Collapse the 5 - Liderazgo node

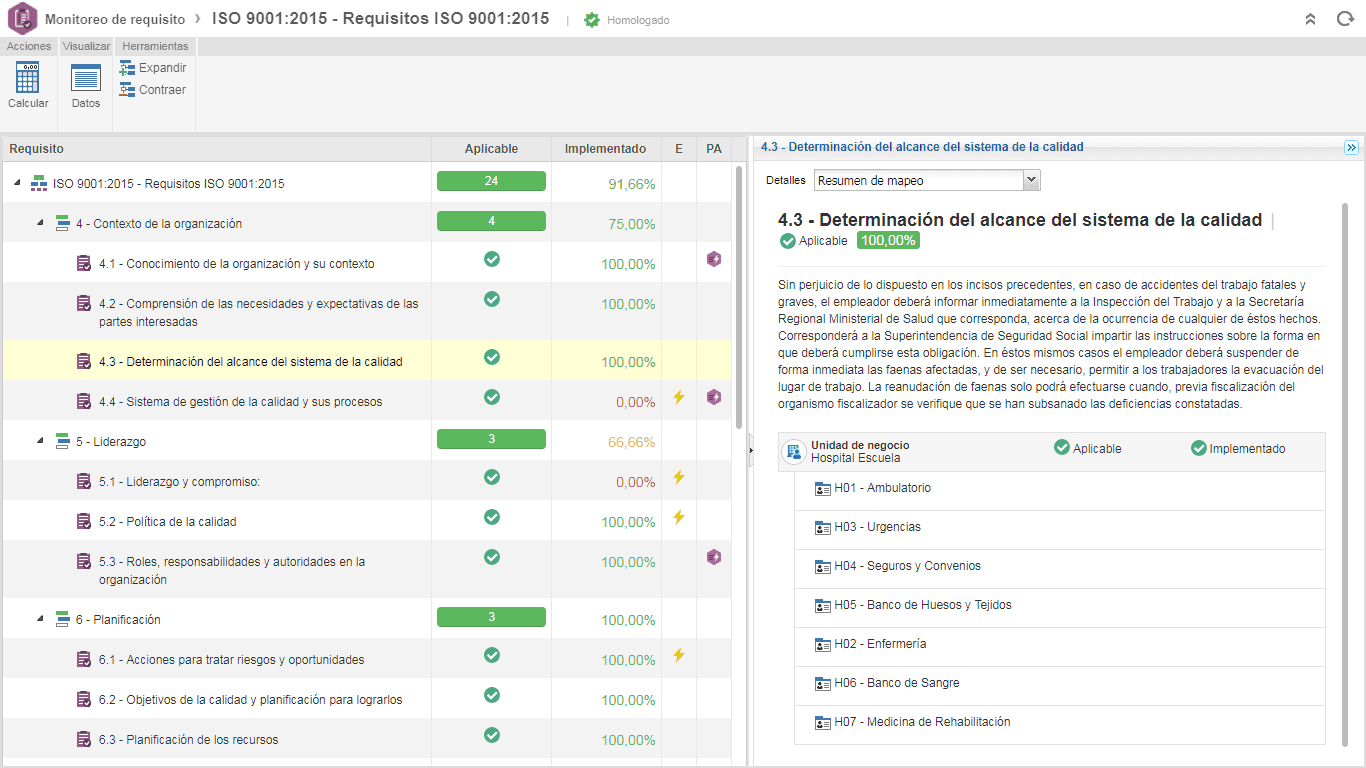pyautogui.click(x=41, y=441)
